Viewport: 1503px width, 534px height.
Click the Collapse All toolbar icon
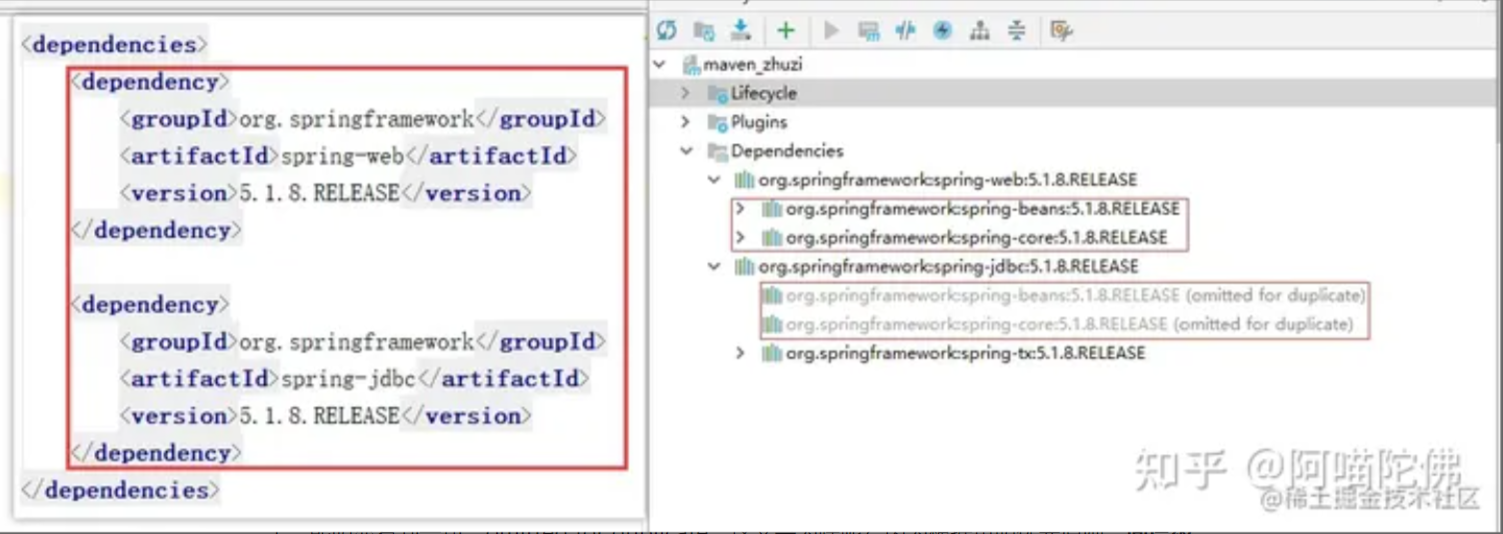pyautogui.click(x=1016, y=31)
